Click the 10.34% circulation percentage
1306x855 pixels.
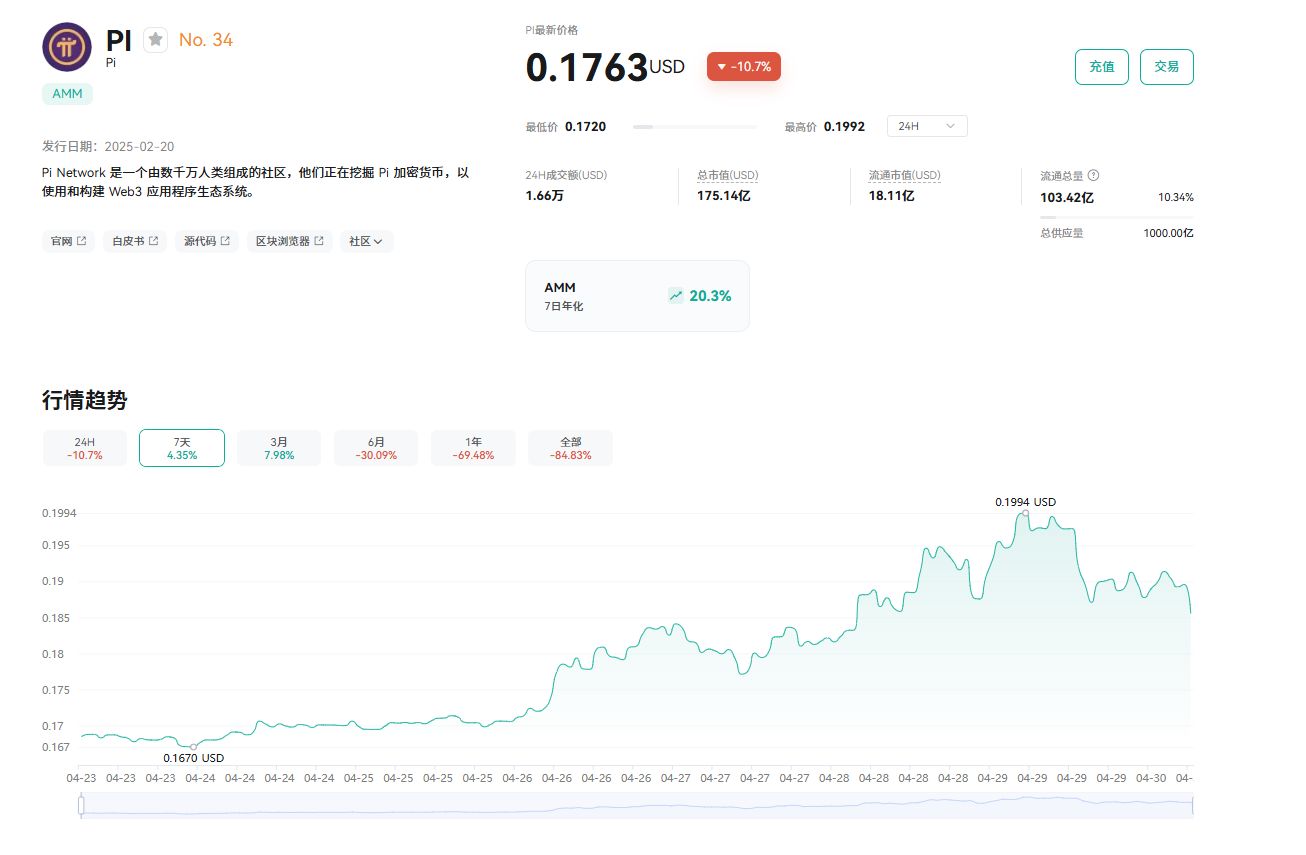coord(1176,198)
